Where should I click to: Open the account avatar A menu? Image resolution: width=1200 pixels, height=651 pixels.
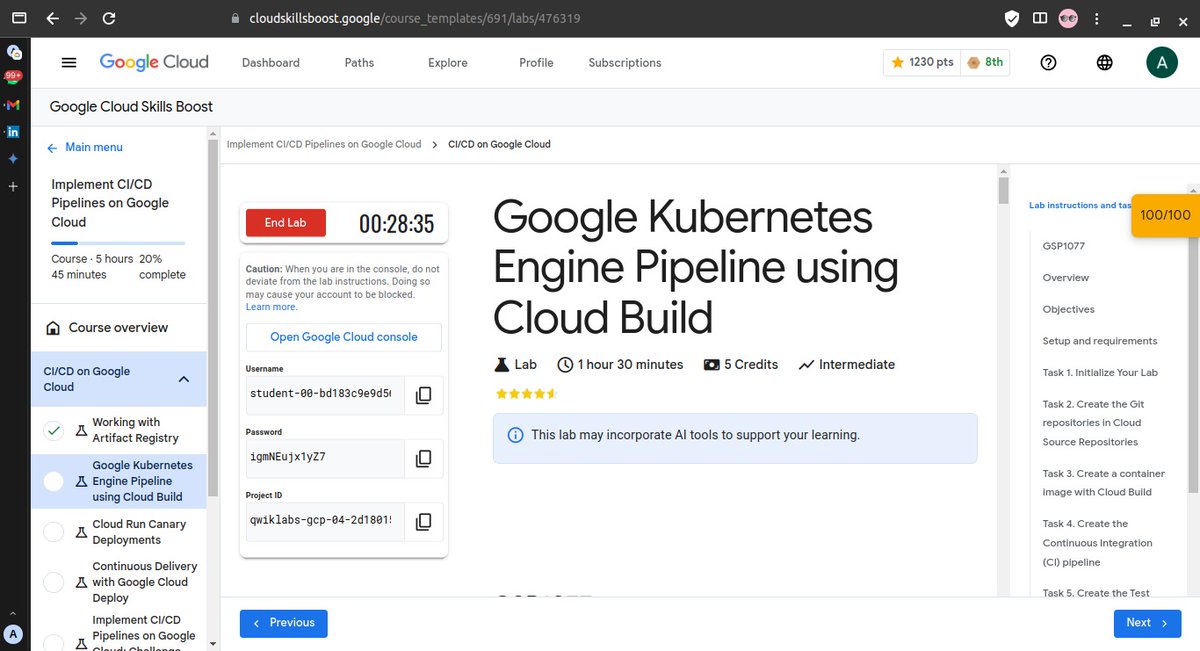pyautogui.click(x=1161, y=62)
